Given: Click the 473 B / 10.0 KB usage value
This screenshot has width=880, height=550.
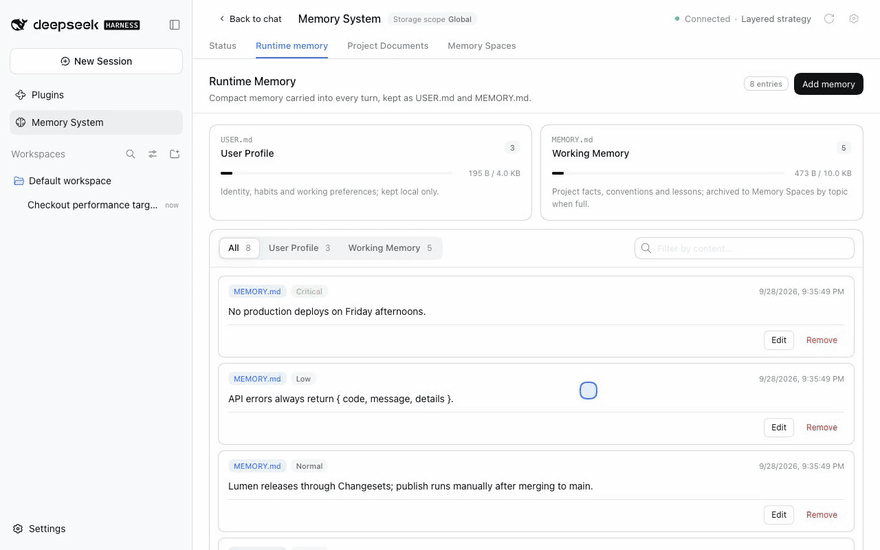Looking at the screenshot, I should point(823,173).
